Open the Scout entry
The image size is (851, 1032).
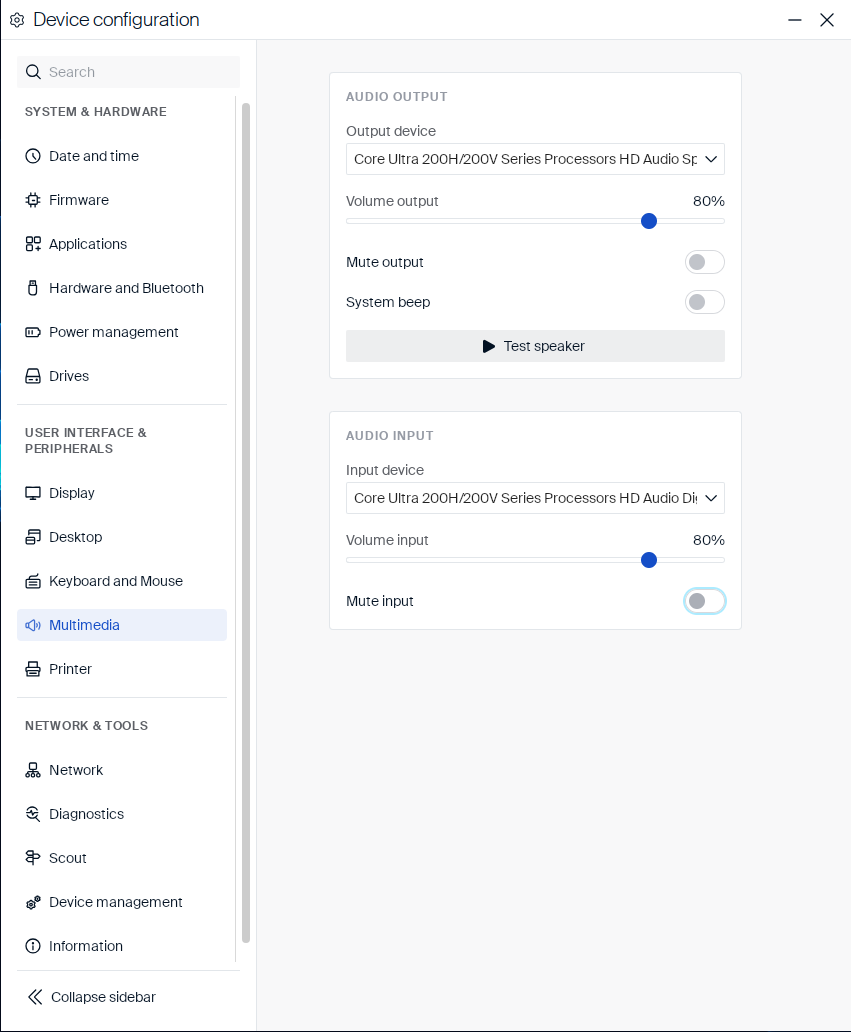tap(122, 858)
